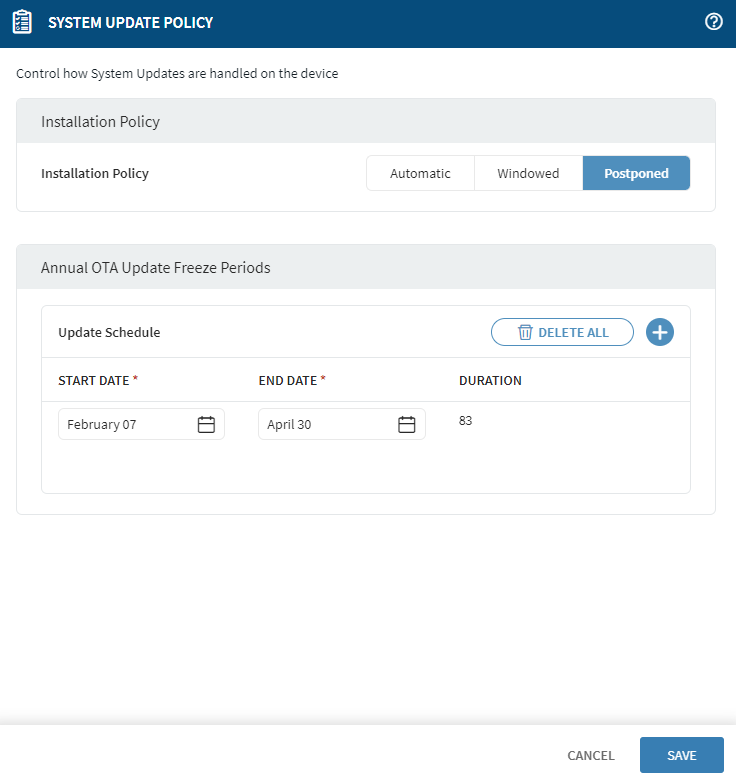736x779 pixels.
Task: Click the DURATION column header
Action: coord(490,381)
